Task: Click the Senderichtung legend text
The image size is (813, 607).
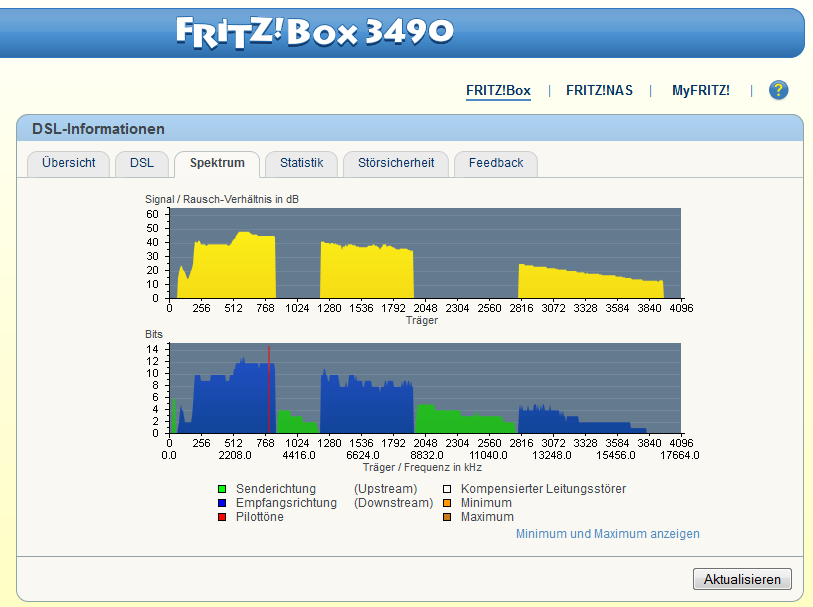Action: pyautogui.click(x=276, y=489)
